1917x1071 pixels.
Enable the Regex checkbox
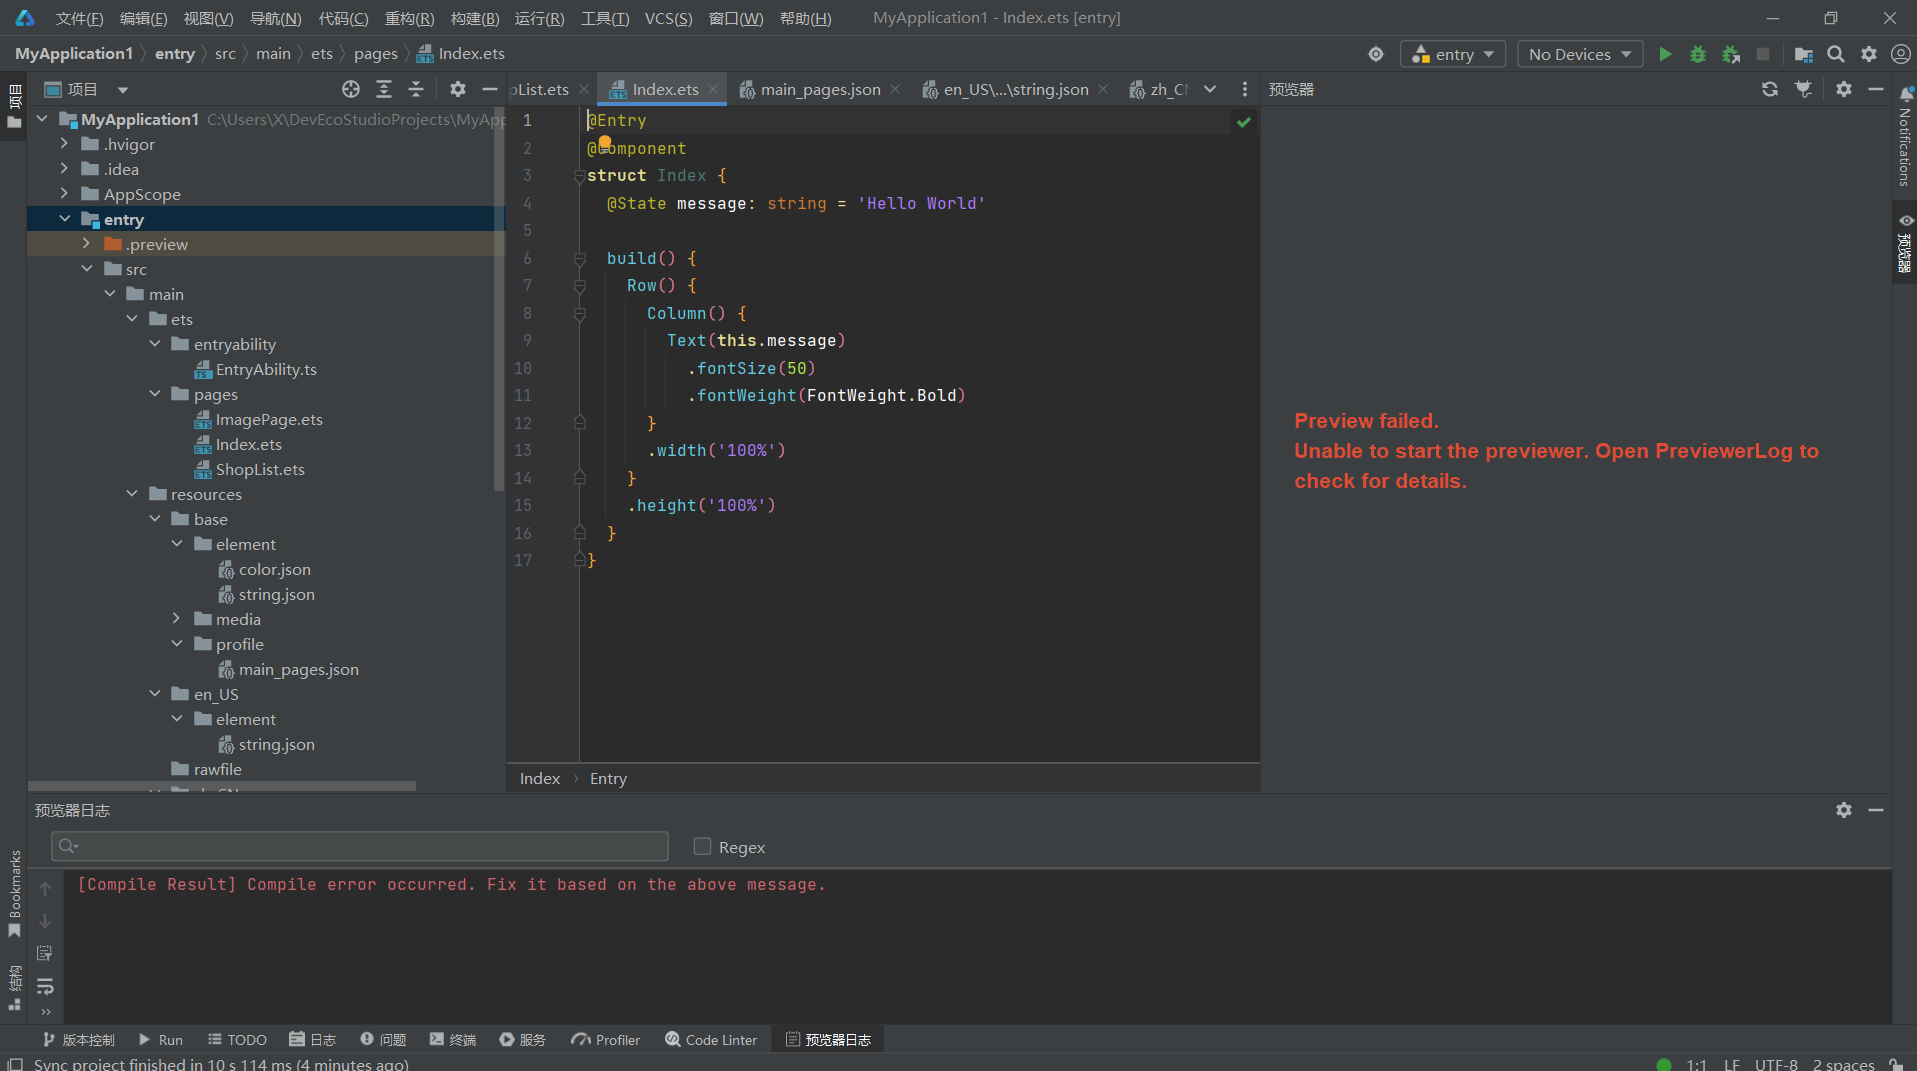(x=702, y=847)
